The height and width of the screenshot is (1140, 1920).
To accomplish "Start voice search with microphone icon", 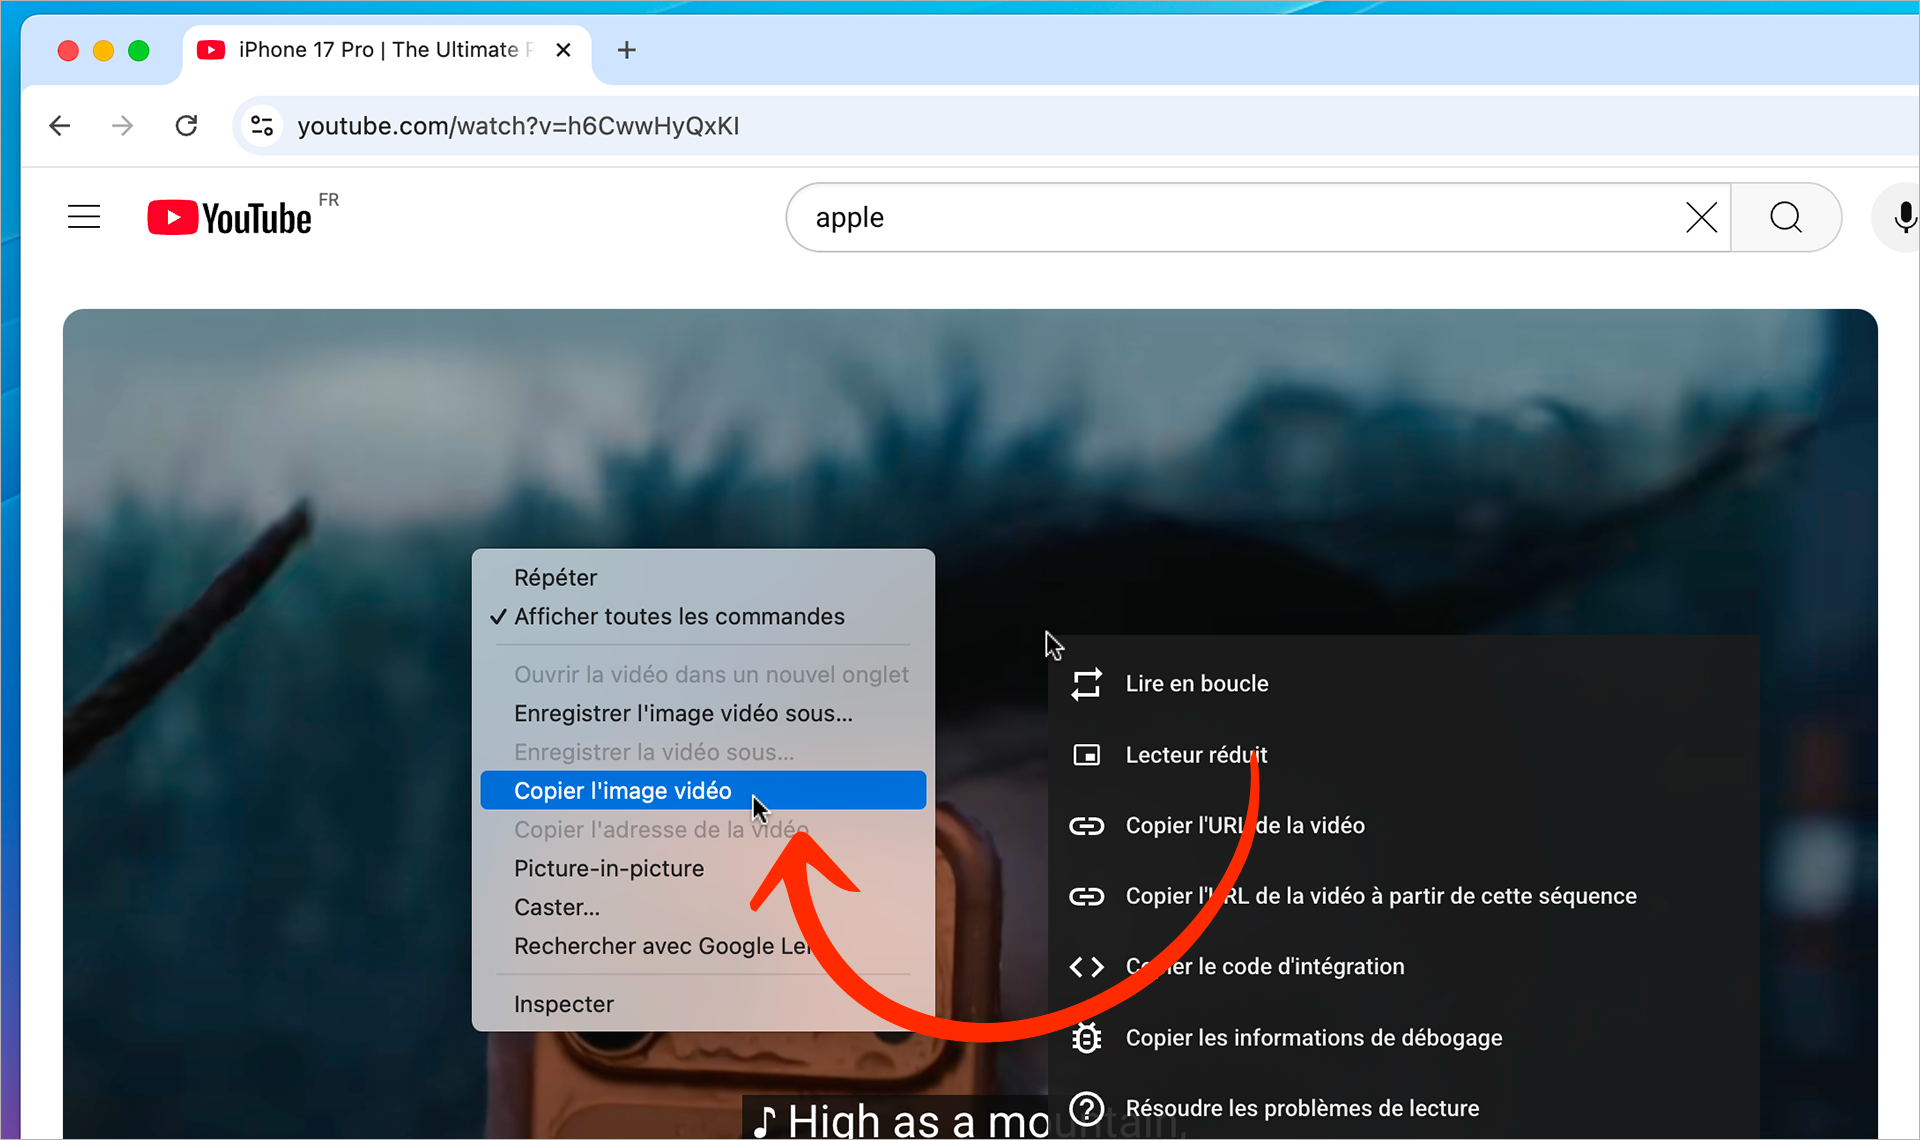I will (1903, 217).
